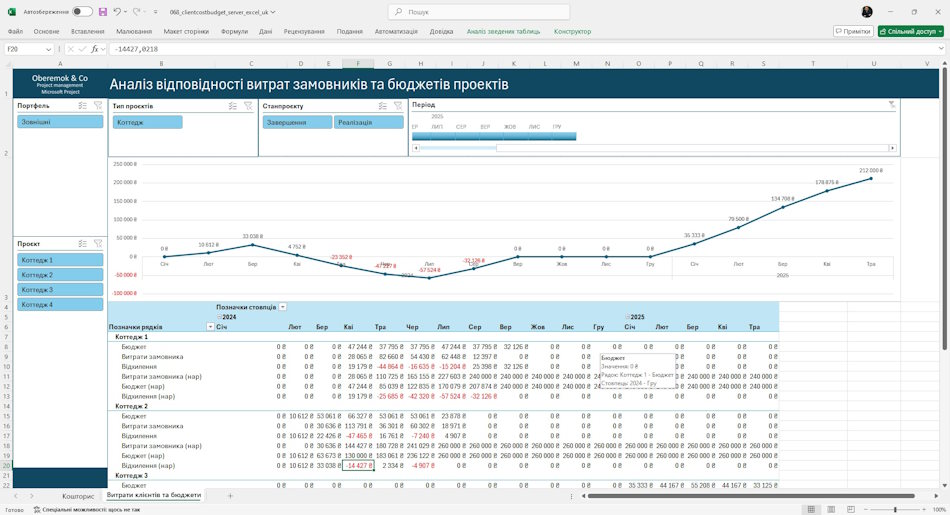Toggle multi-select on the Проєкт slicer
Viewport: 950px width, 515px height.
tap(82, 244)
